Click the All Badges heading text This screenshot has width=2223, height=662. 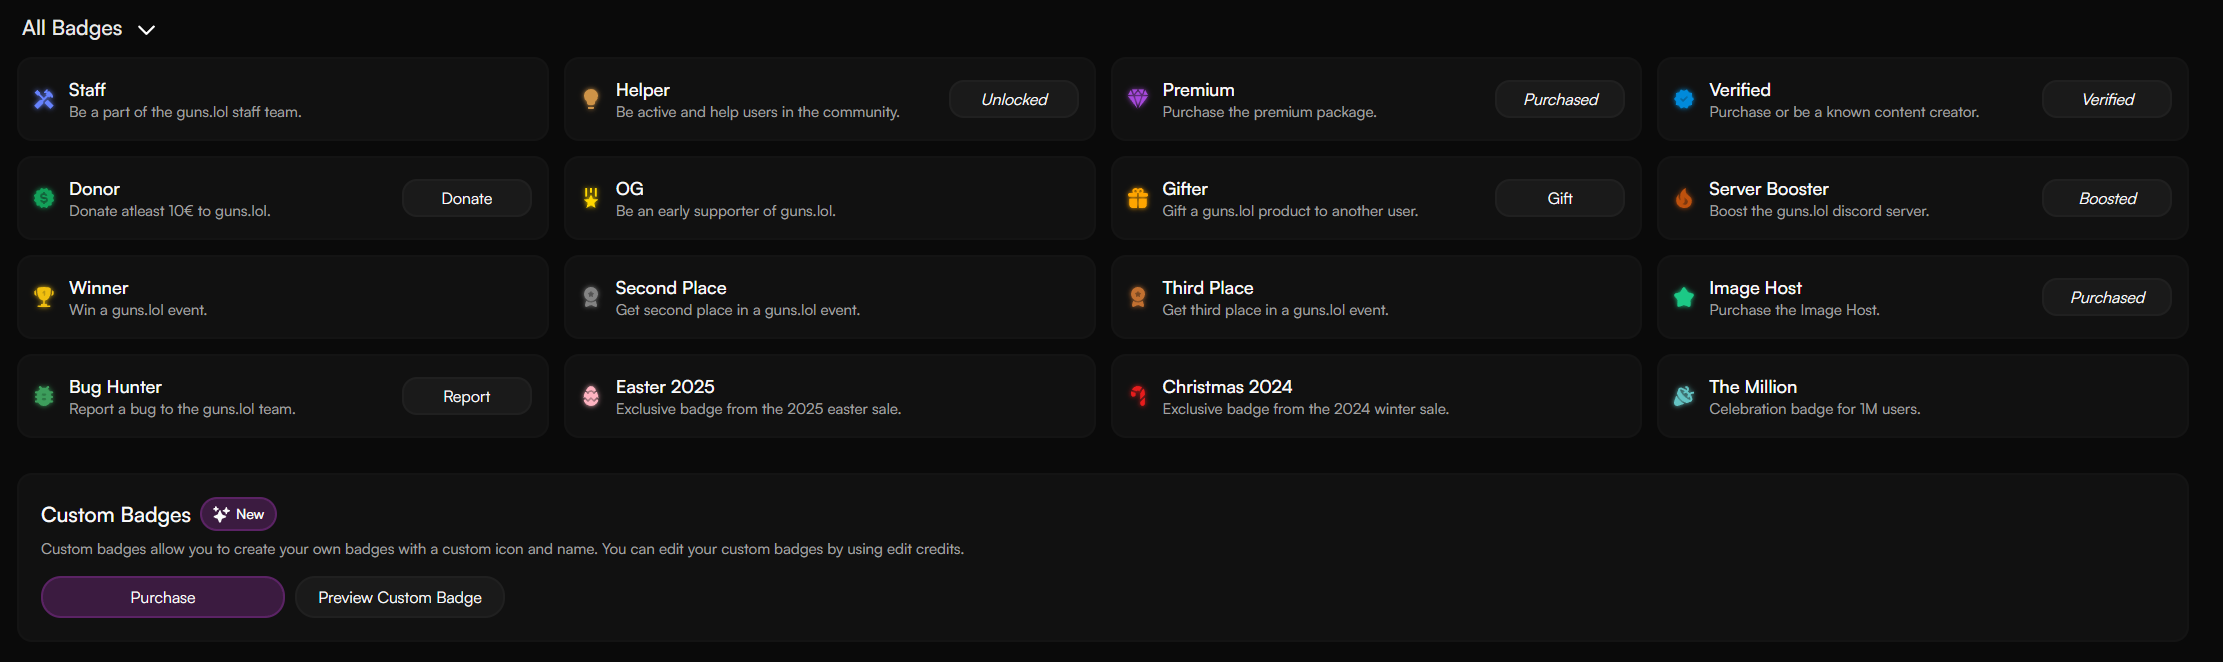(72, 28)
